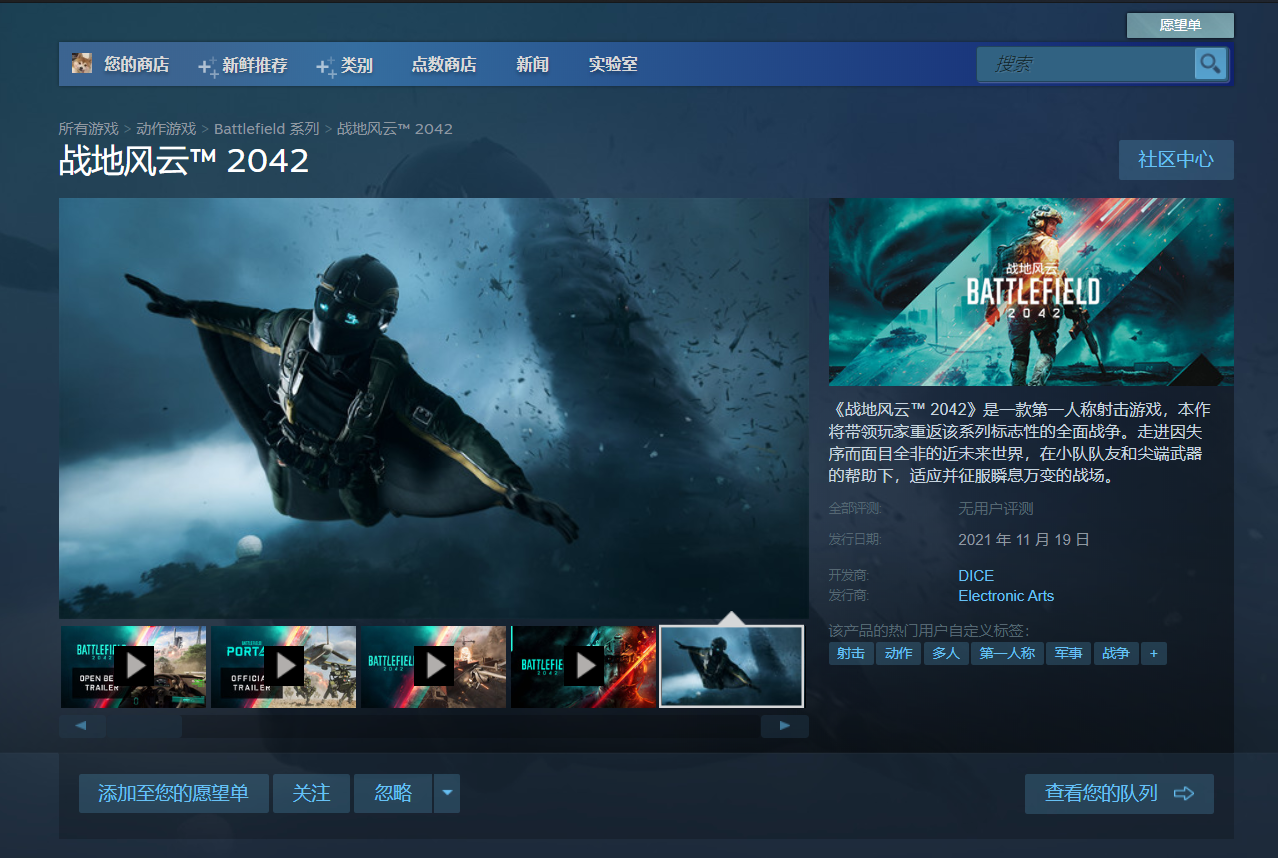Open the 新鲜推荐 menu
Viewport: 1278px width, 858px height.
click(x=254, y=65)
